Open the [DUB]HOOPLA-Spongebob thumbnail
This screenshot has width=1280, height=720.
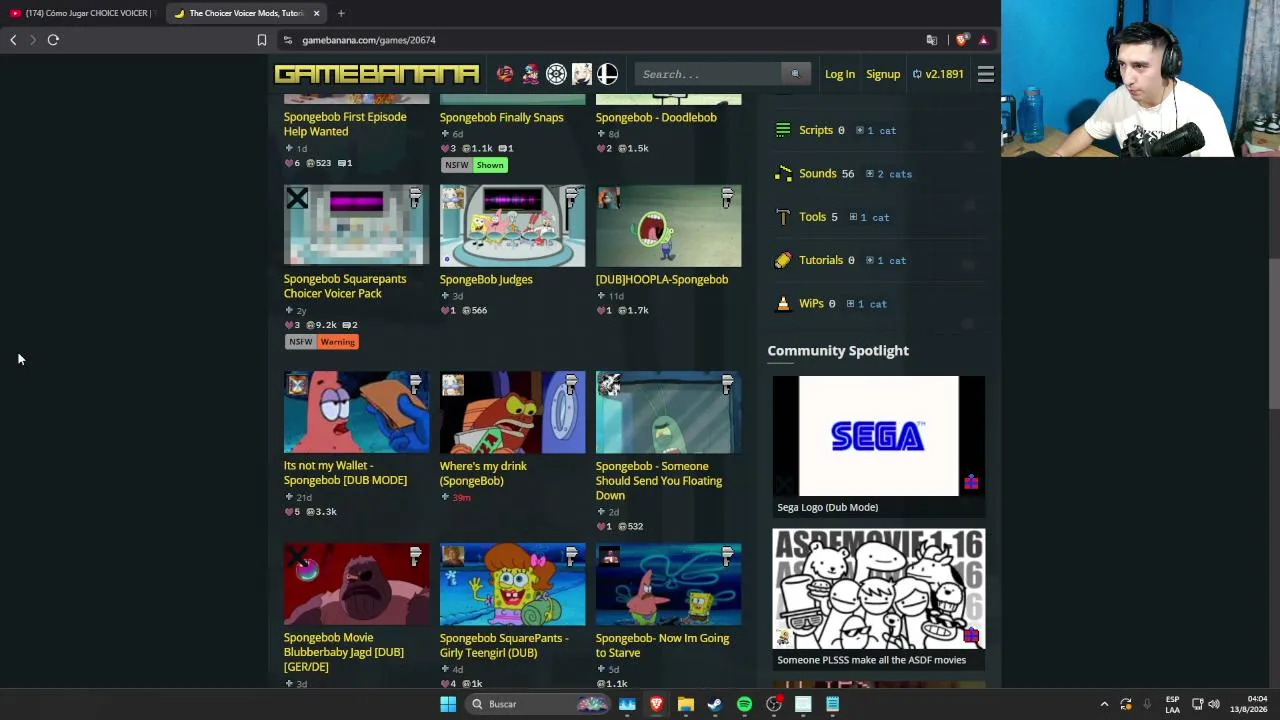(x=668, y=225)
